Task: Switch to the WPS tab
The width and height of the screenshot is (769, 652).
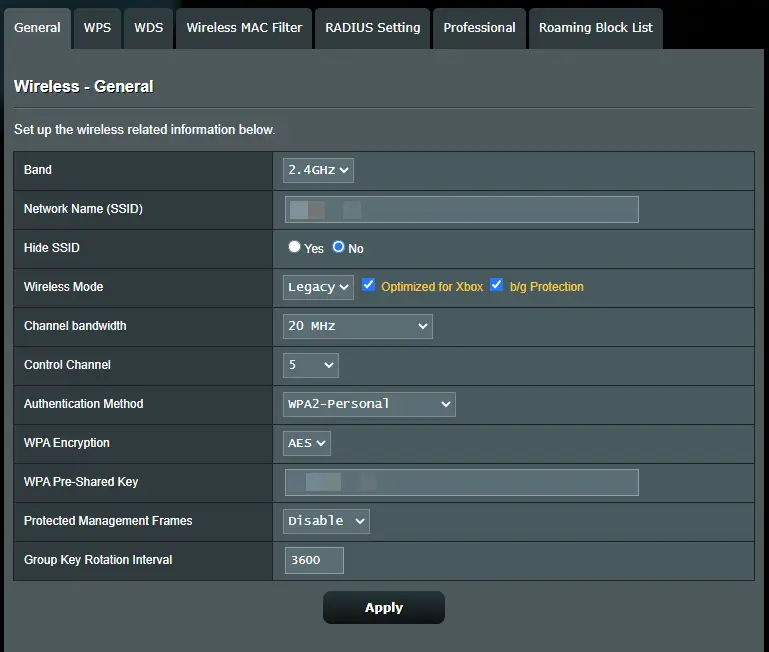Action: click(x=97, y=28)
